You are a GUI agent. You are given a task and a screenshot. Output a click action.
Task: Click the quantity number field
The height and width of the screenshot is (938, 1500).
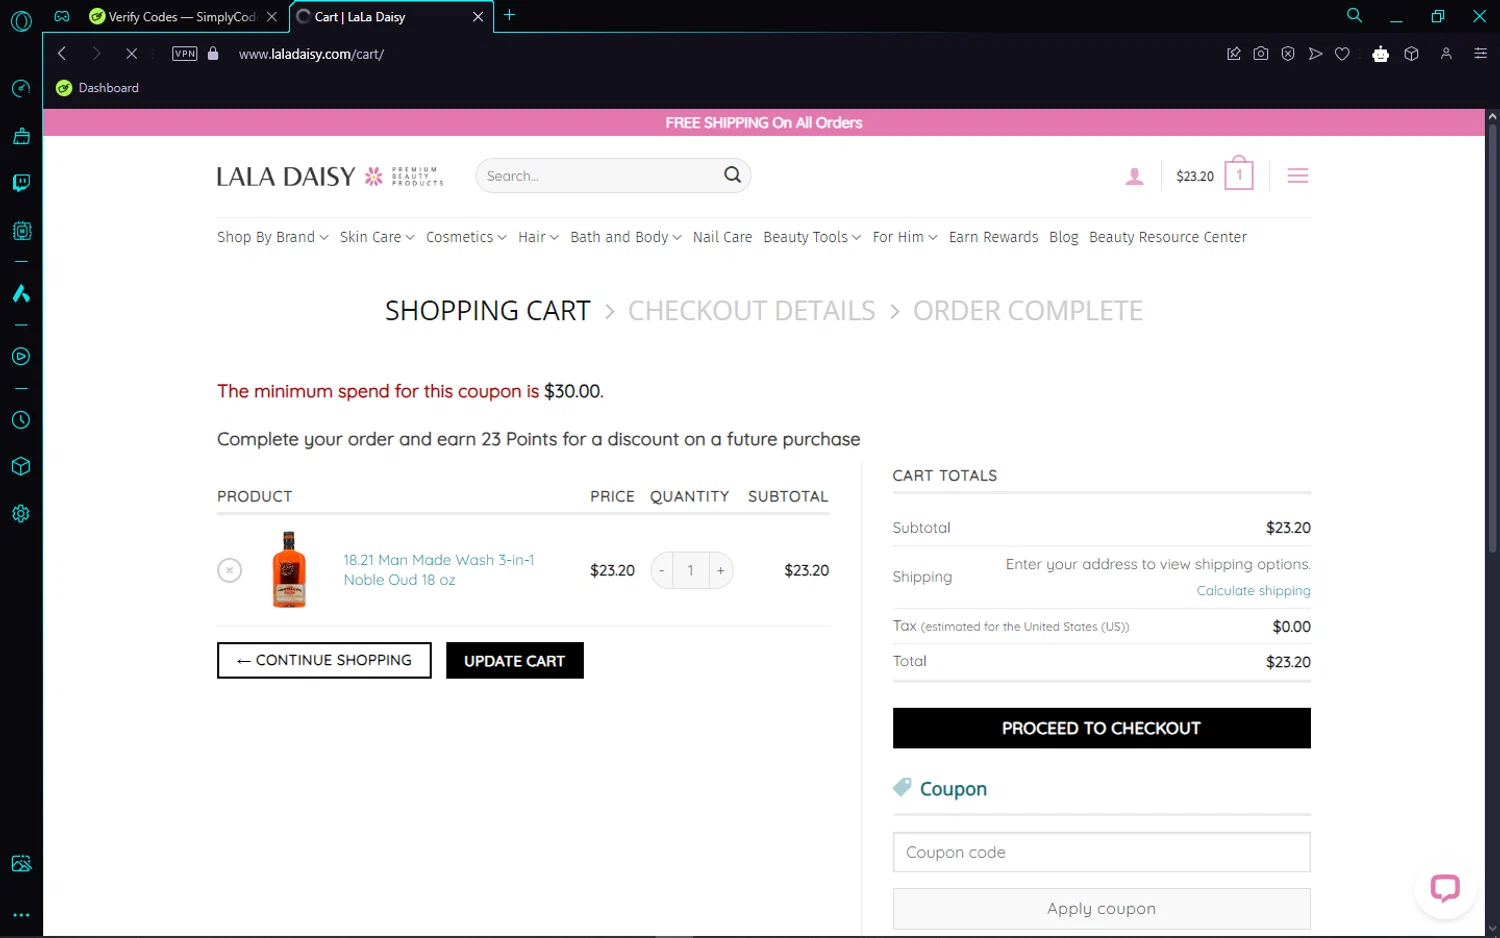691,571
